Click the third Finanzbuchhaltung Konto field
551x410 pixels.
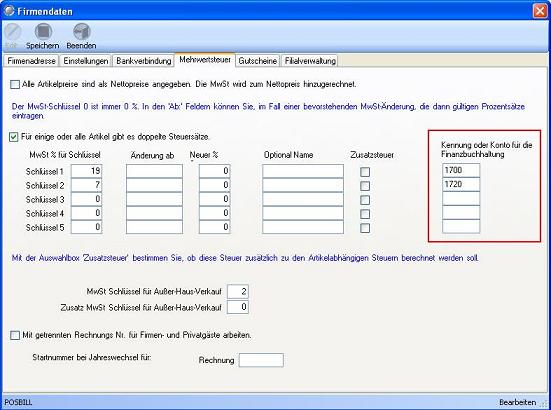tap(461, 199)
